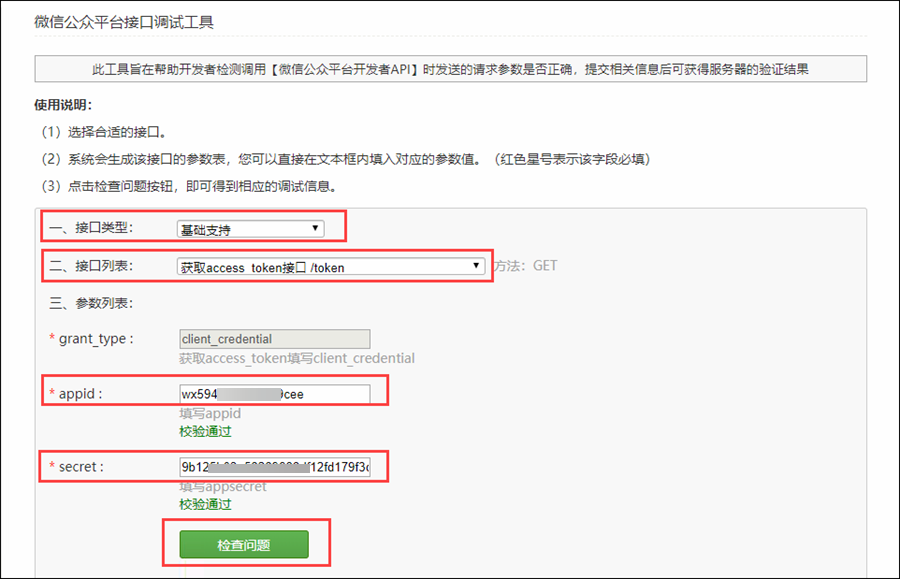This screenshot has height=579, width=900.
Task: Click 校验通过 under the appid field
Action: tap(205, 432)
